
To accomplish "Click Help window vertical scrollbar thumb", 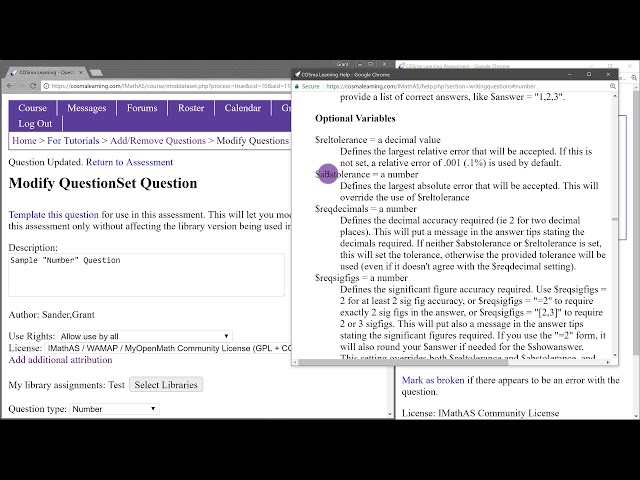I will 615,220.
